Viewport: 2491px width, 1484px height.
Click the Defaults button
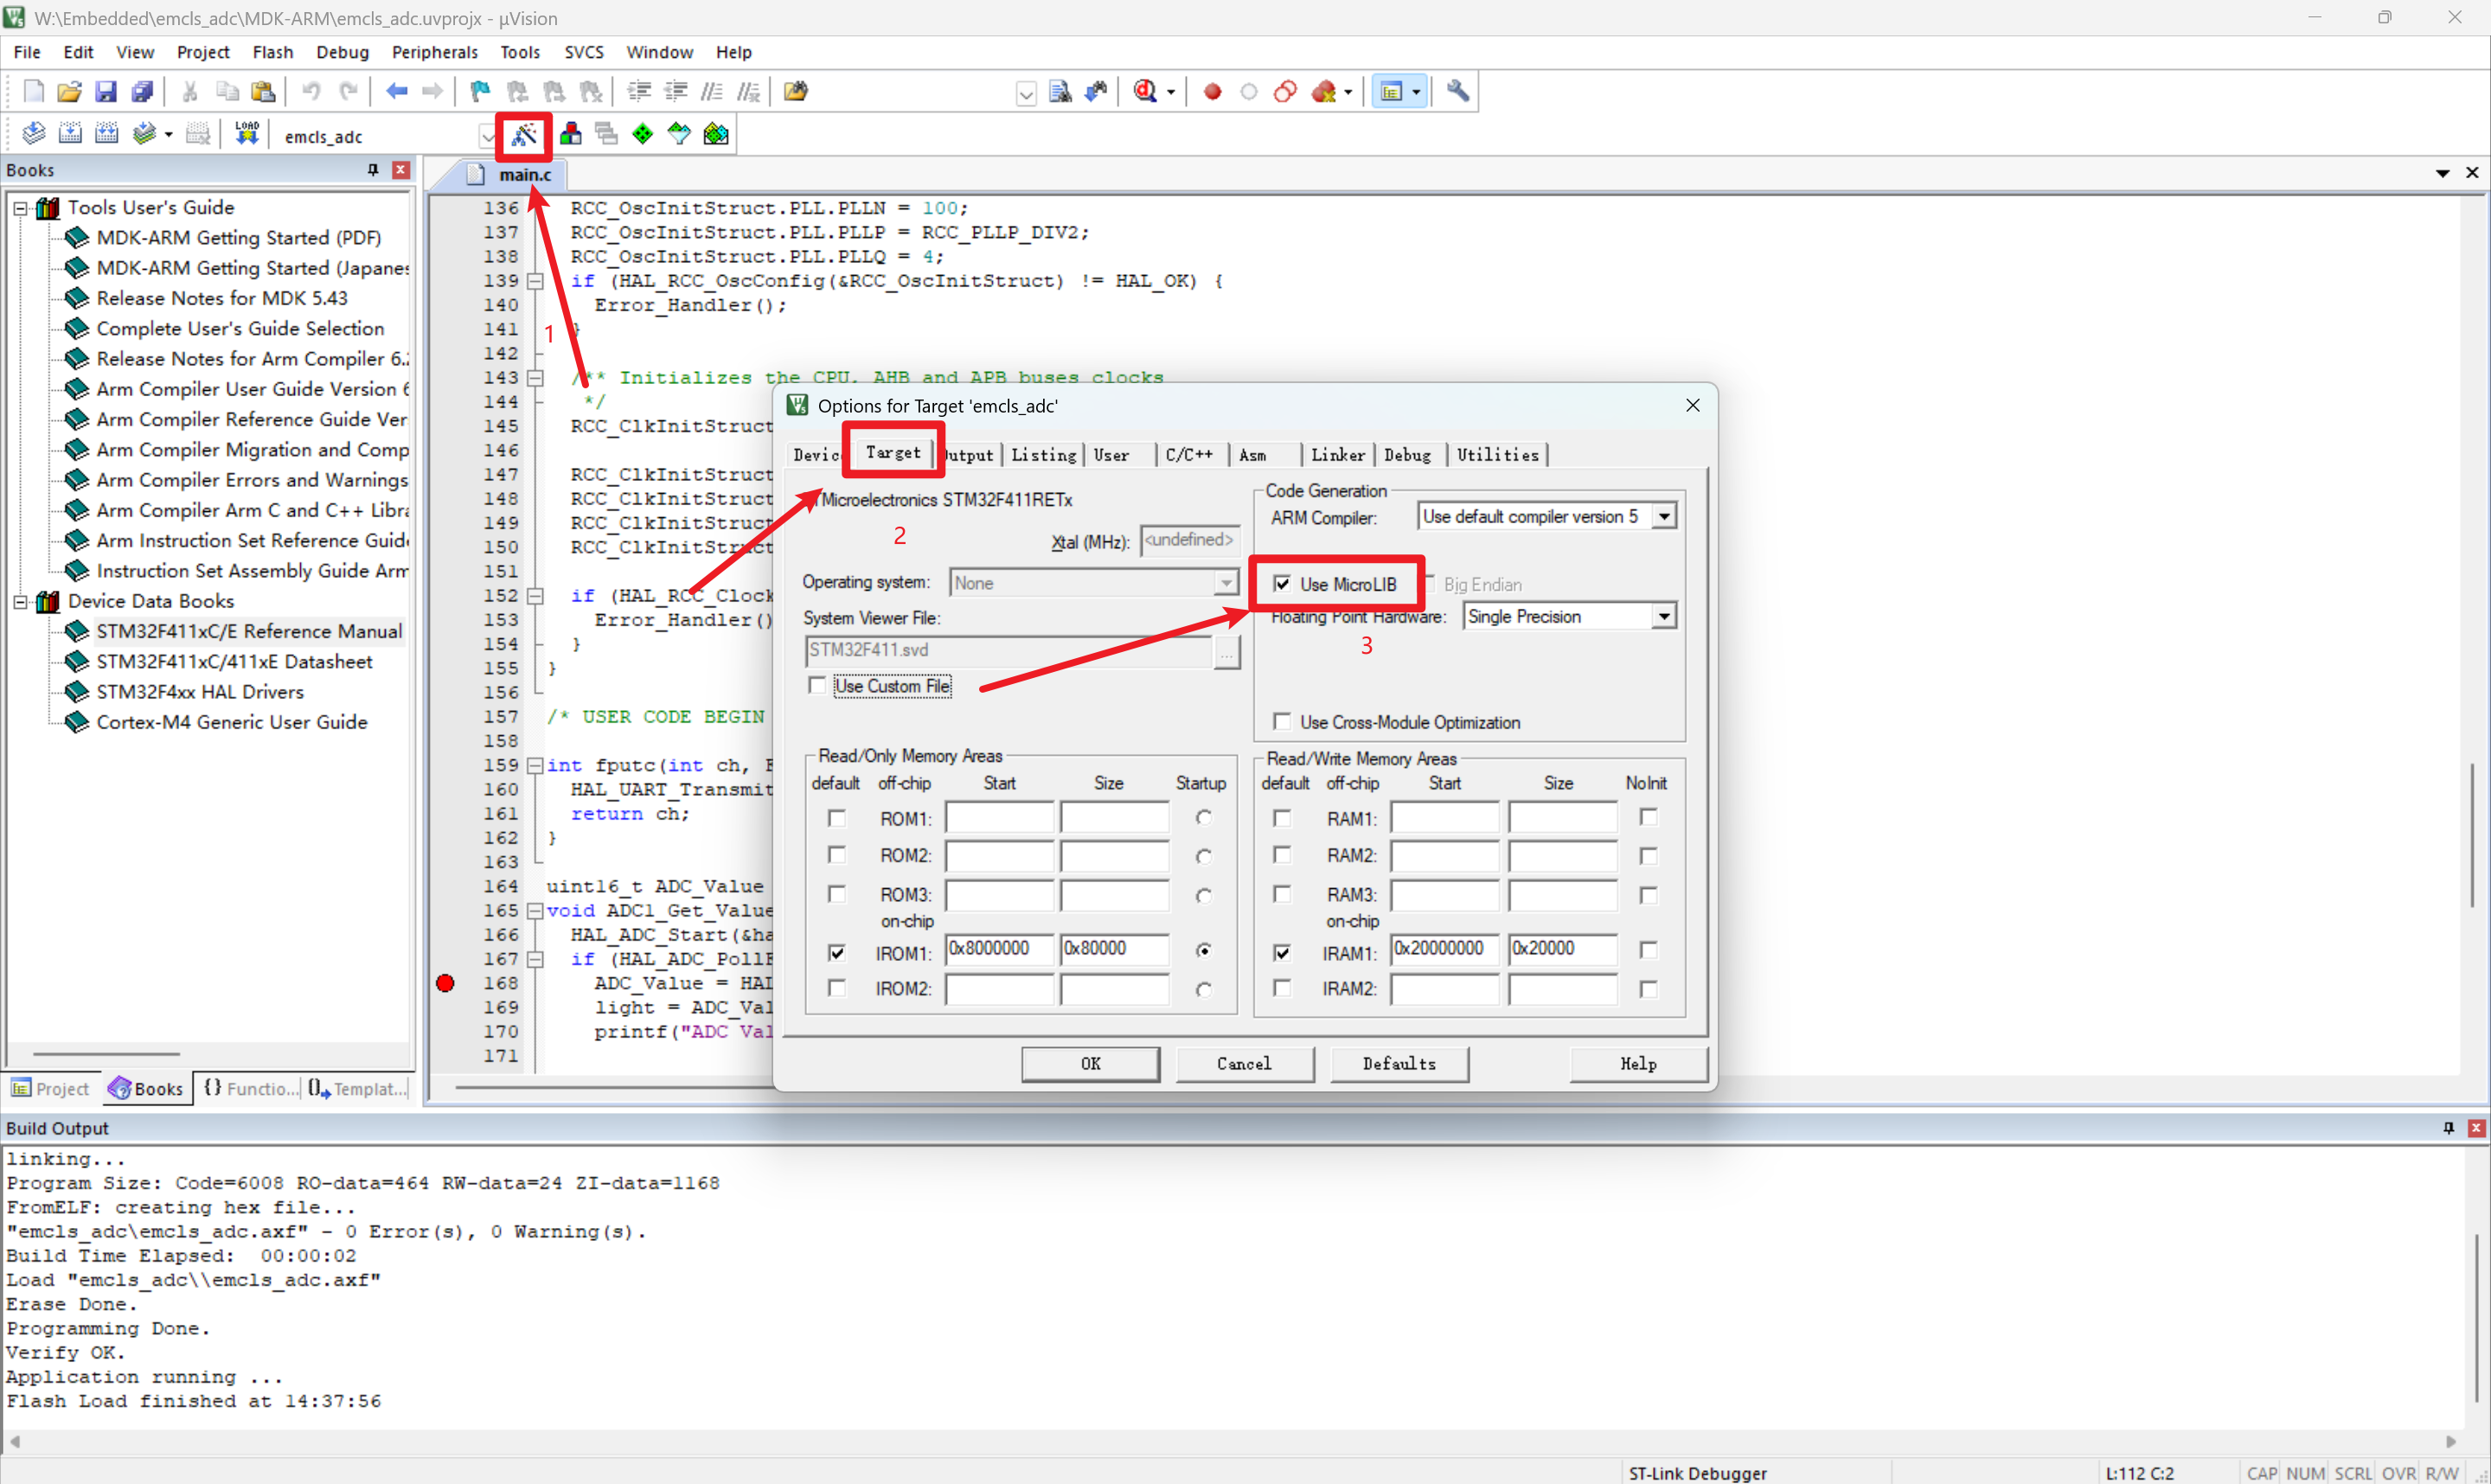pos(1400,1064)
